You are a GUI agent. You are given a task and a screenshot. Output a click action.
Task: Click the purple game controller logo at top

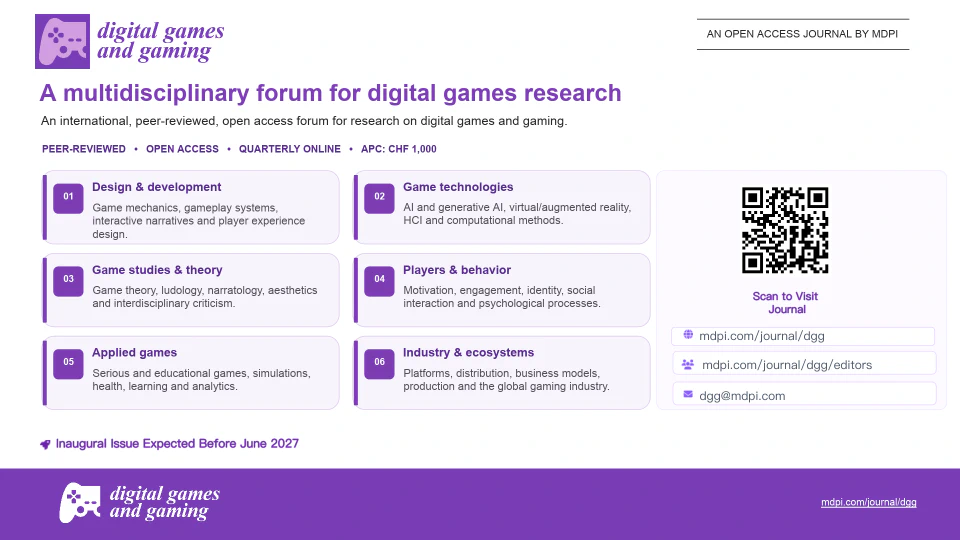click(x=62, y=42)
